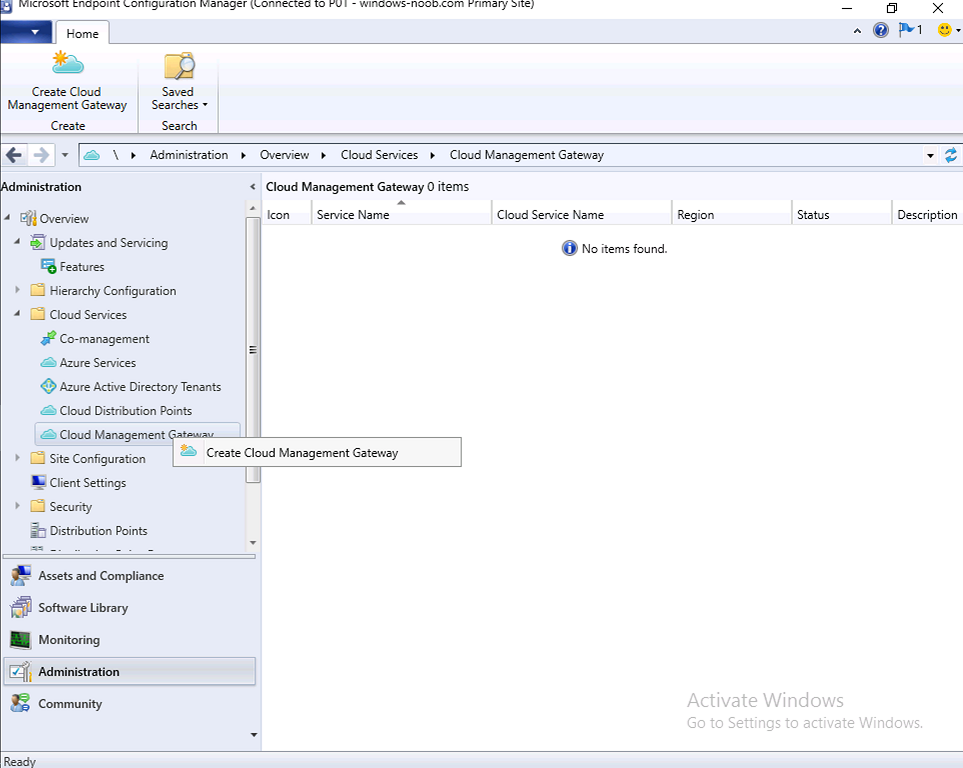Refresh view with the refresh icon
This screenshot has width=963, height=768.
click(x=951, y=155)
